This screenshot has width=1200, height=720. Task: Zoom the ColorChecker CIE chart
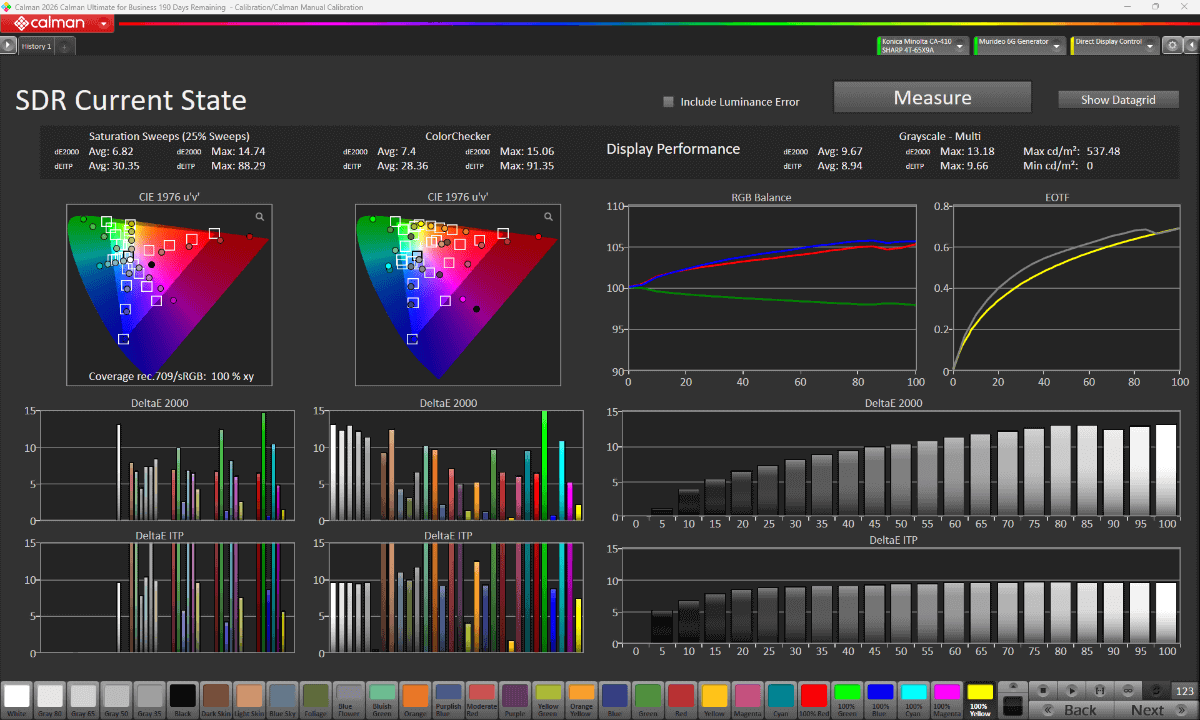tap(548, 216)
